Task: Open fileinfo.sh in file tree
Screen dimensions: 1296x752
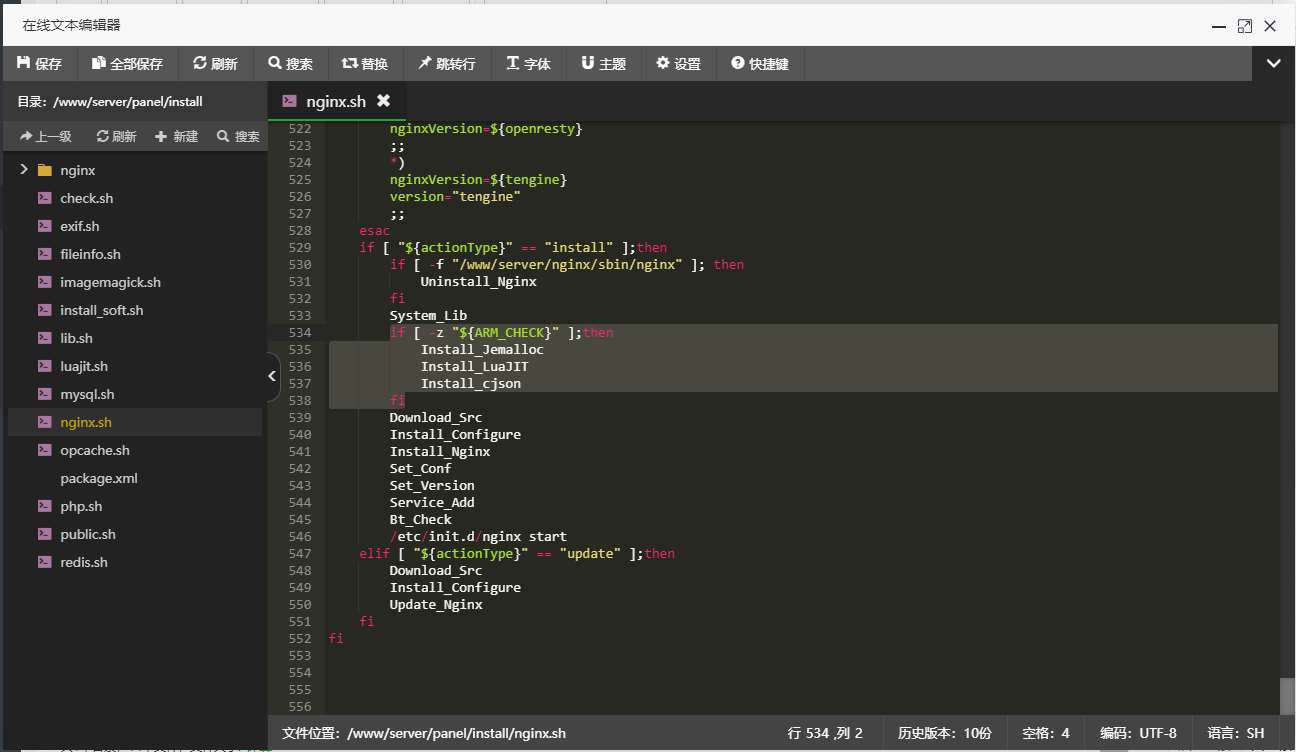Action: click(x=90, y=254)
